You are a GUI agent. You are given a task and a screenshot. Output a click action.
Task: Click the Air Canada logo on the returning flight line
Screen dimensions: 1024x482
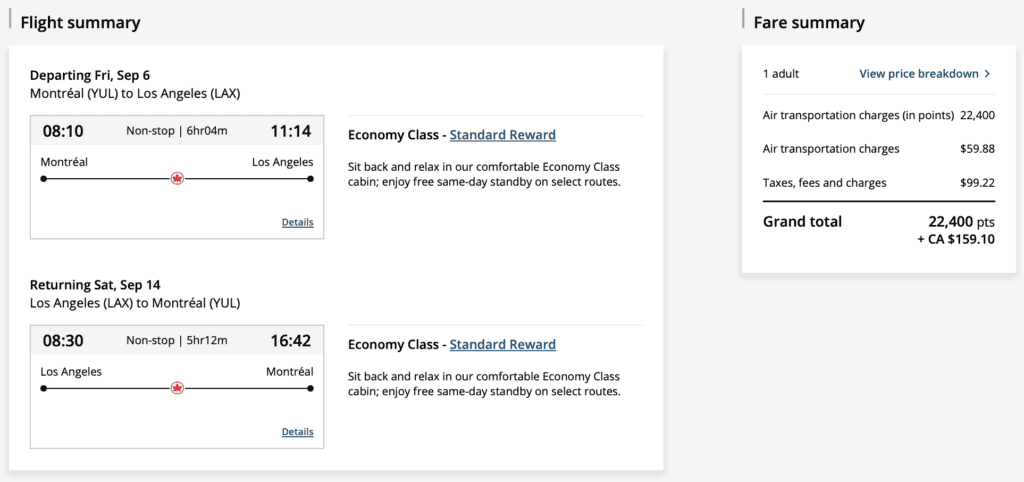tap(178, 388)
